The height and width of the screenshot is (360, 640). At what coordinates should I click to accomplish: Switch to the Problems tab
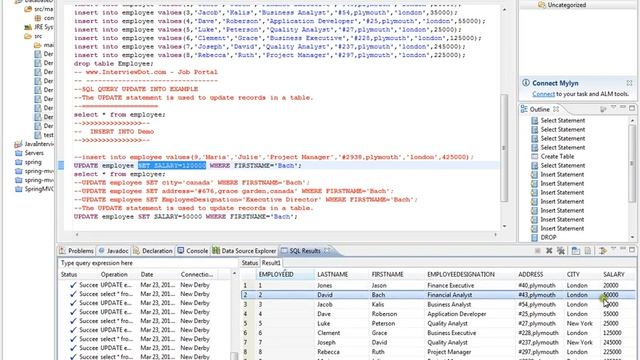[x=76, y=251]
